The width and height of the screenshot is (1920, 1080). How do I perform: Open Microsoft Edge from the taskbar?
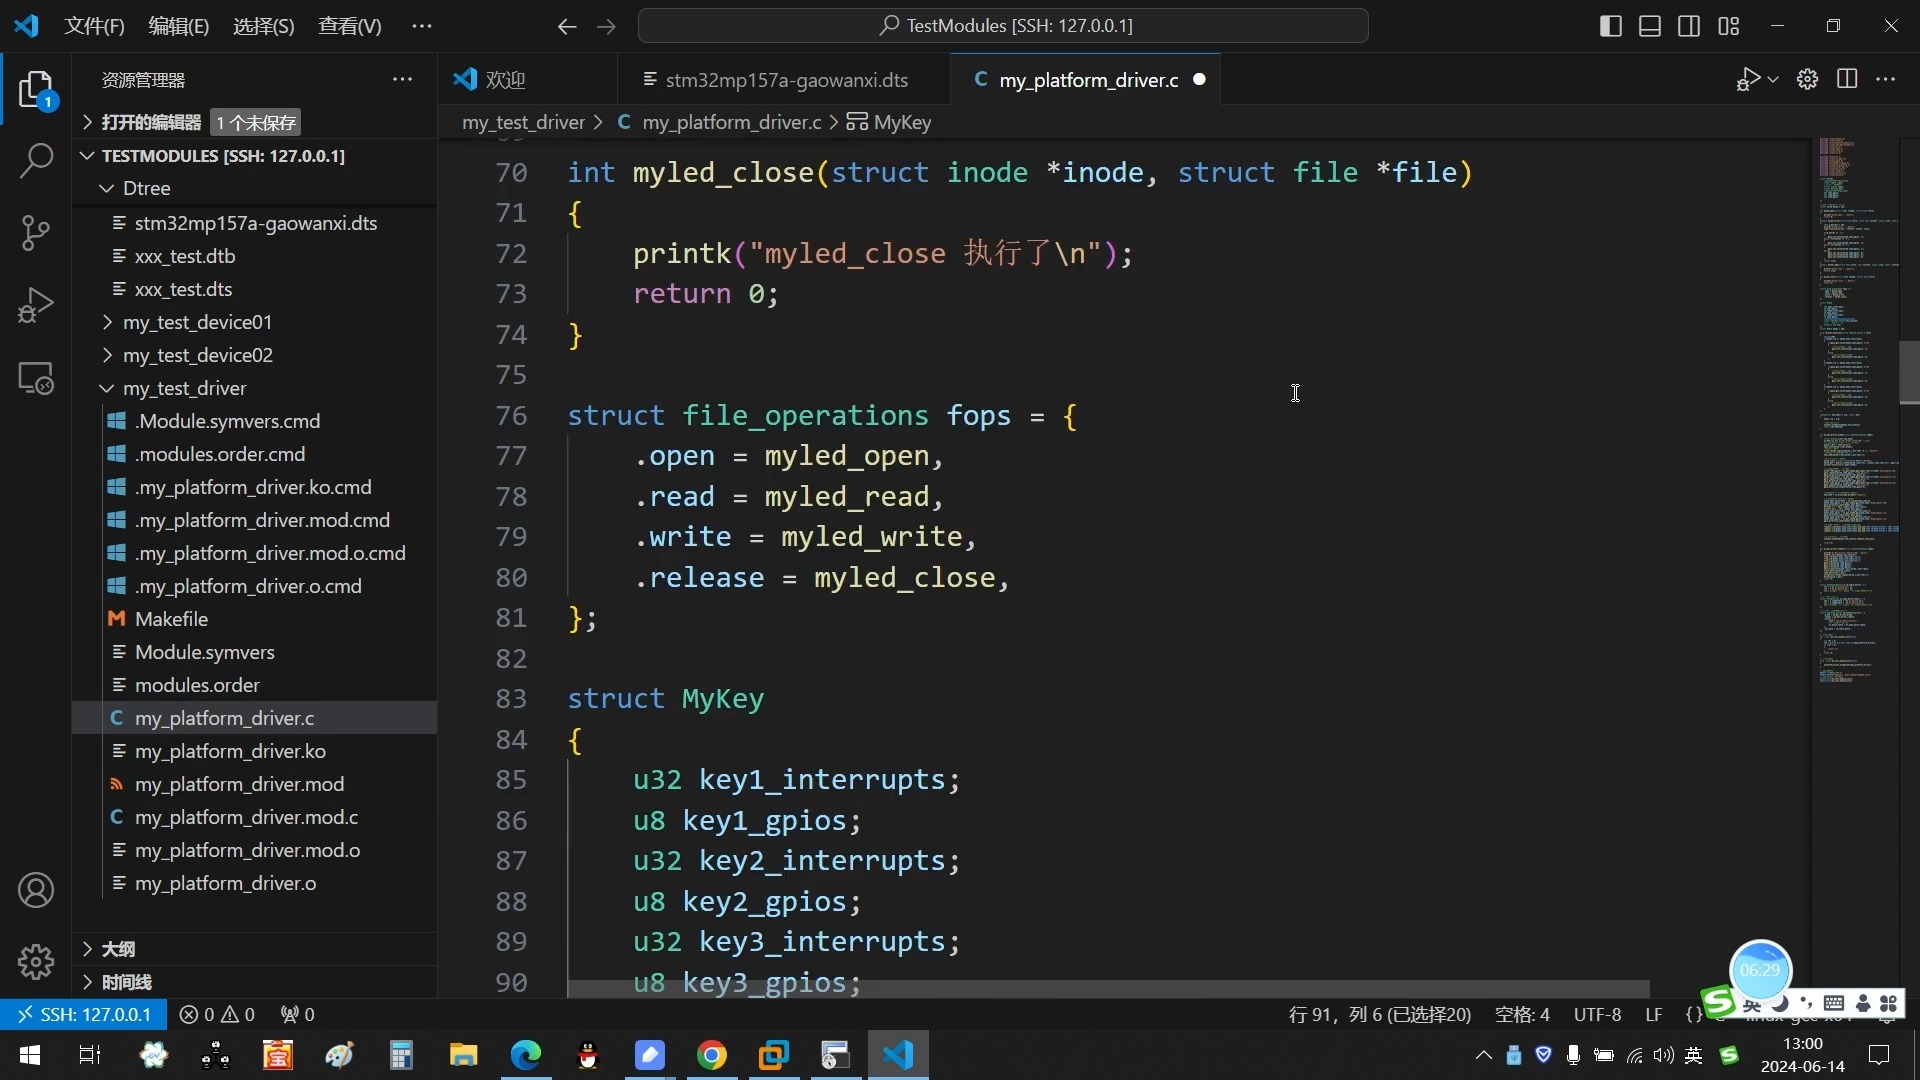pos(525,1055)
